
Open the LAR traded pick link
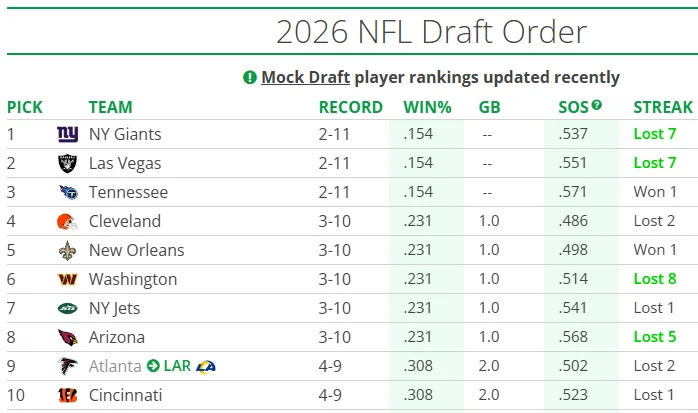[x=176, y=366]
